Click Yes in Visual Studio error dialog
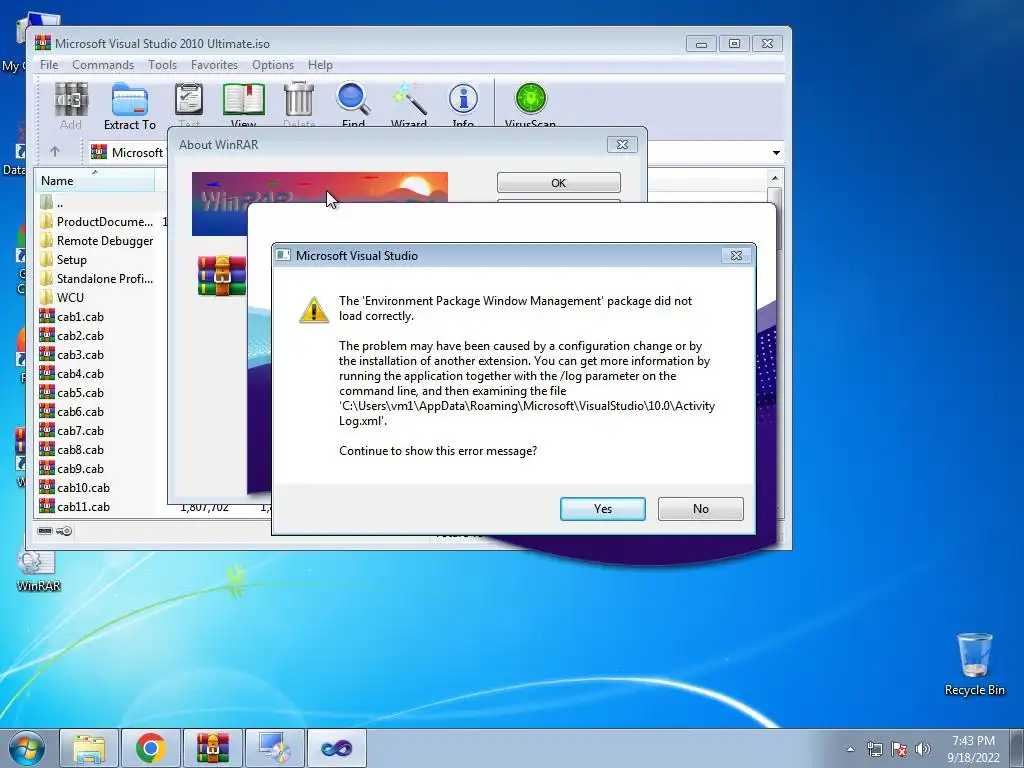Screen dimensions: 1024x768 603,509
